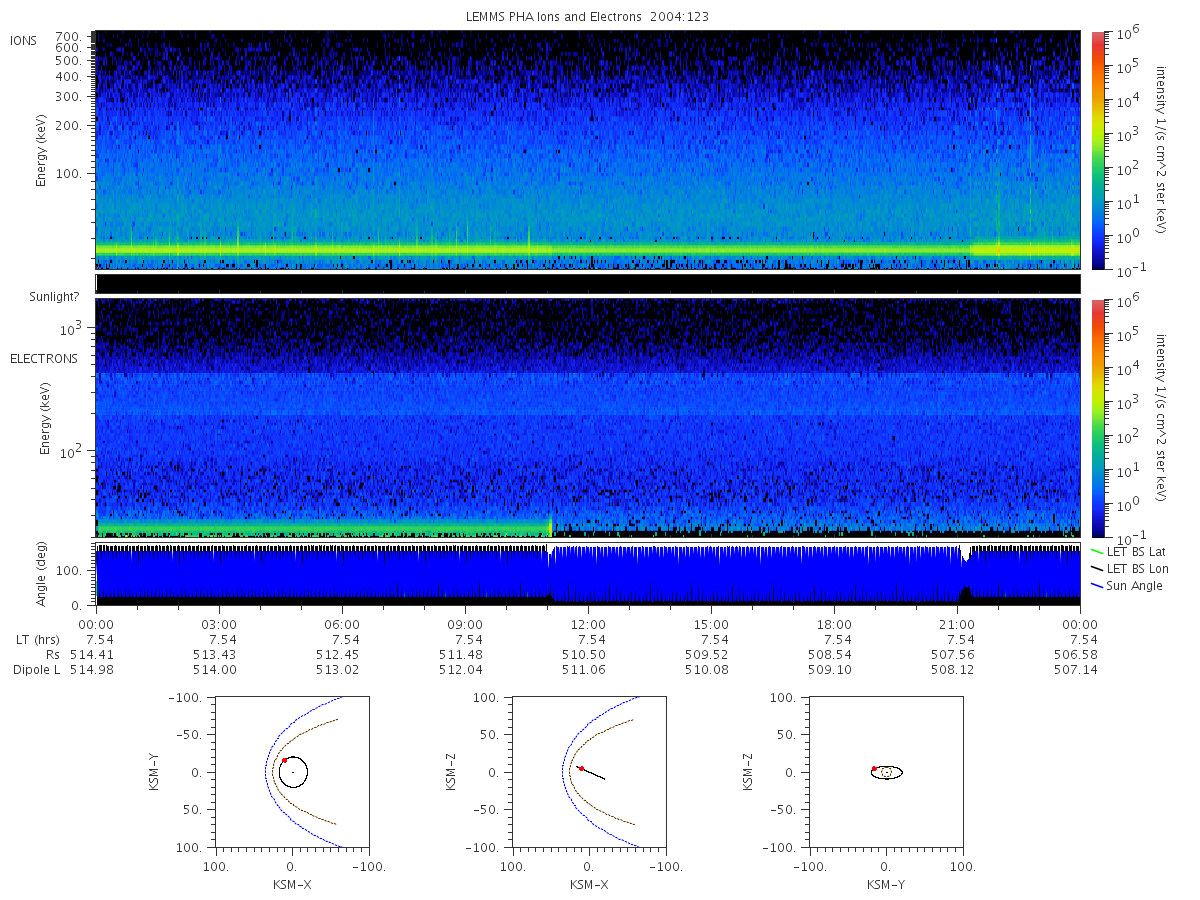The width and height of the screenshot is (1200, 900).
Task: Click the 12:00 time tick label
Action: [x=588, y=624]
